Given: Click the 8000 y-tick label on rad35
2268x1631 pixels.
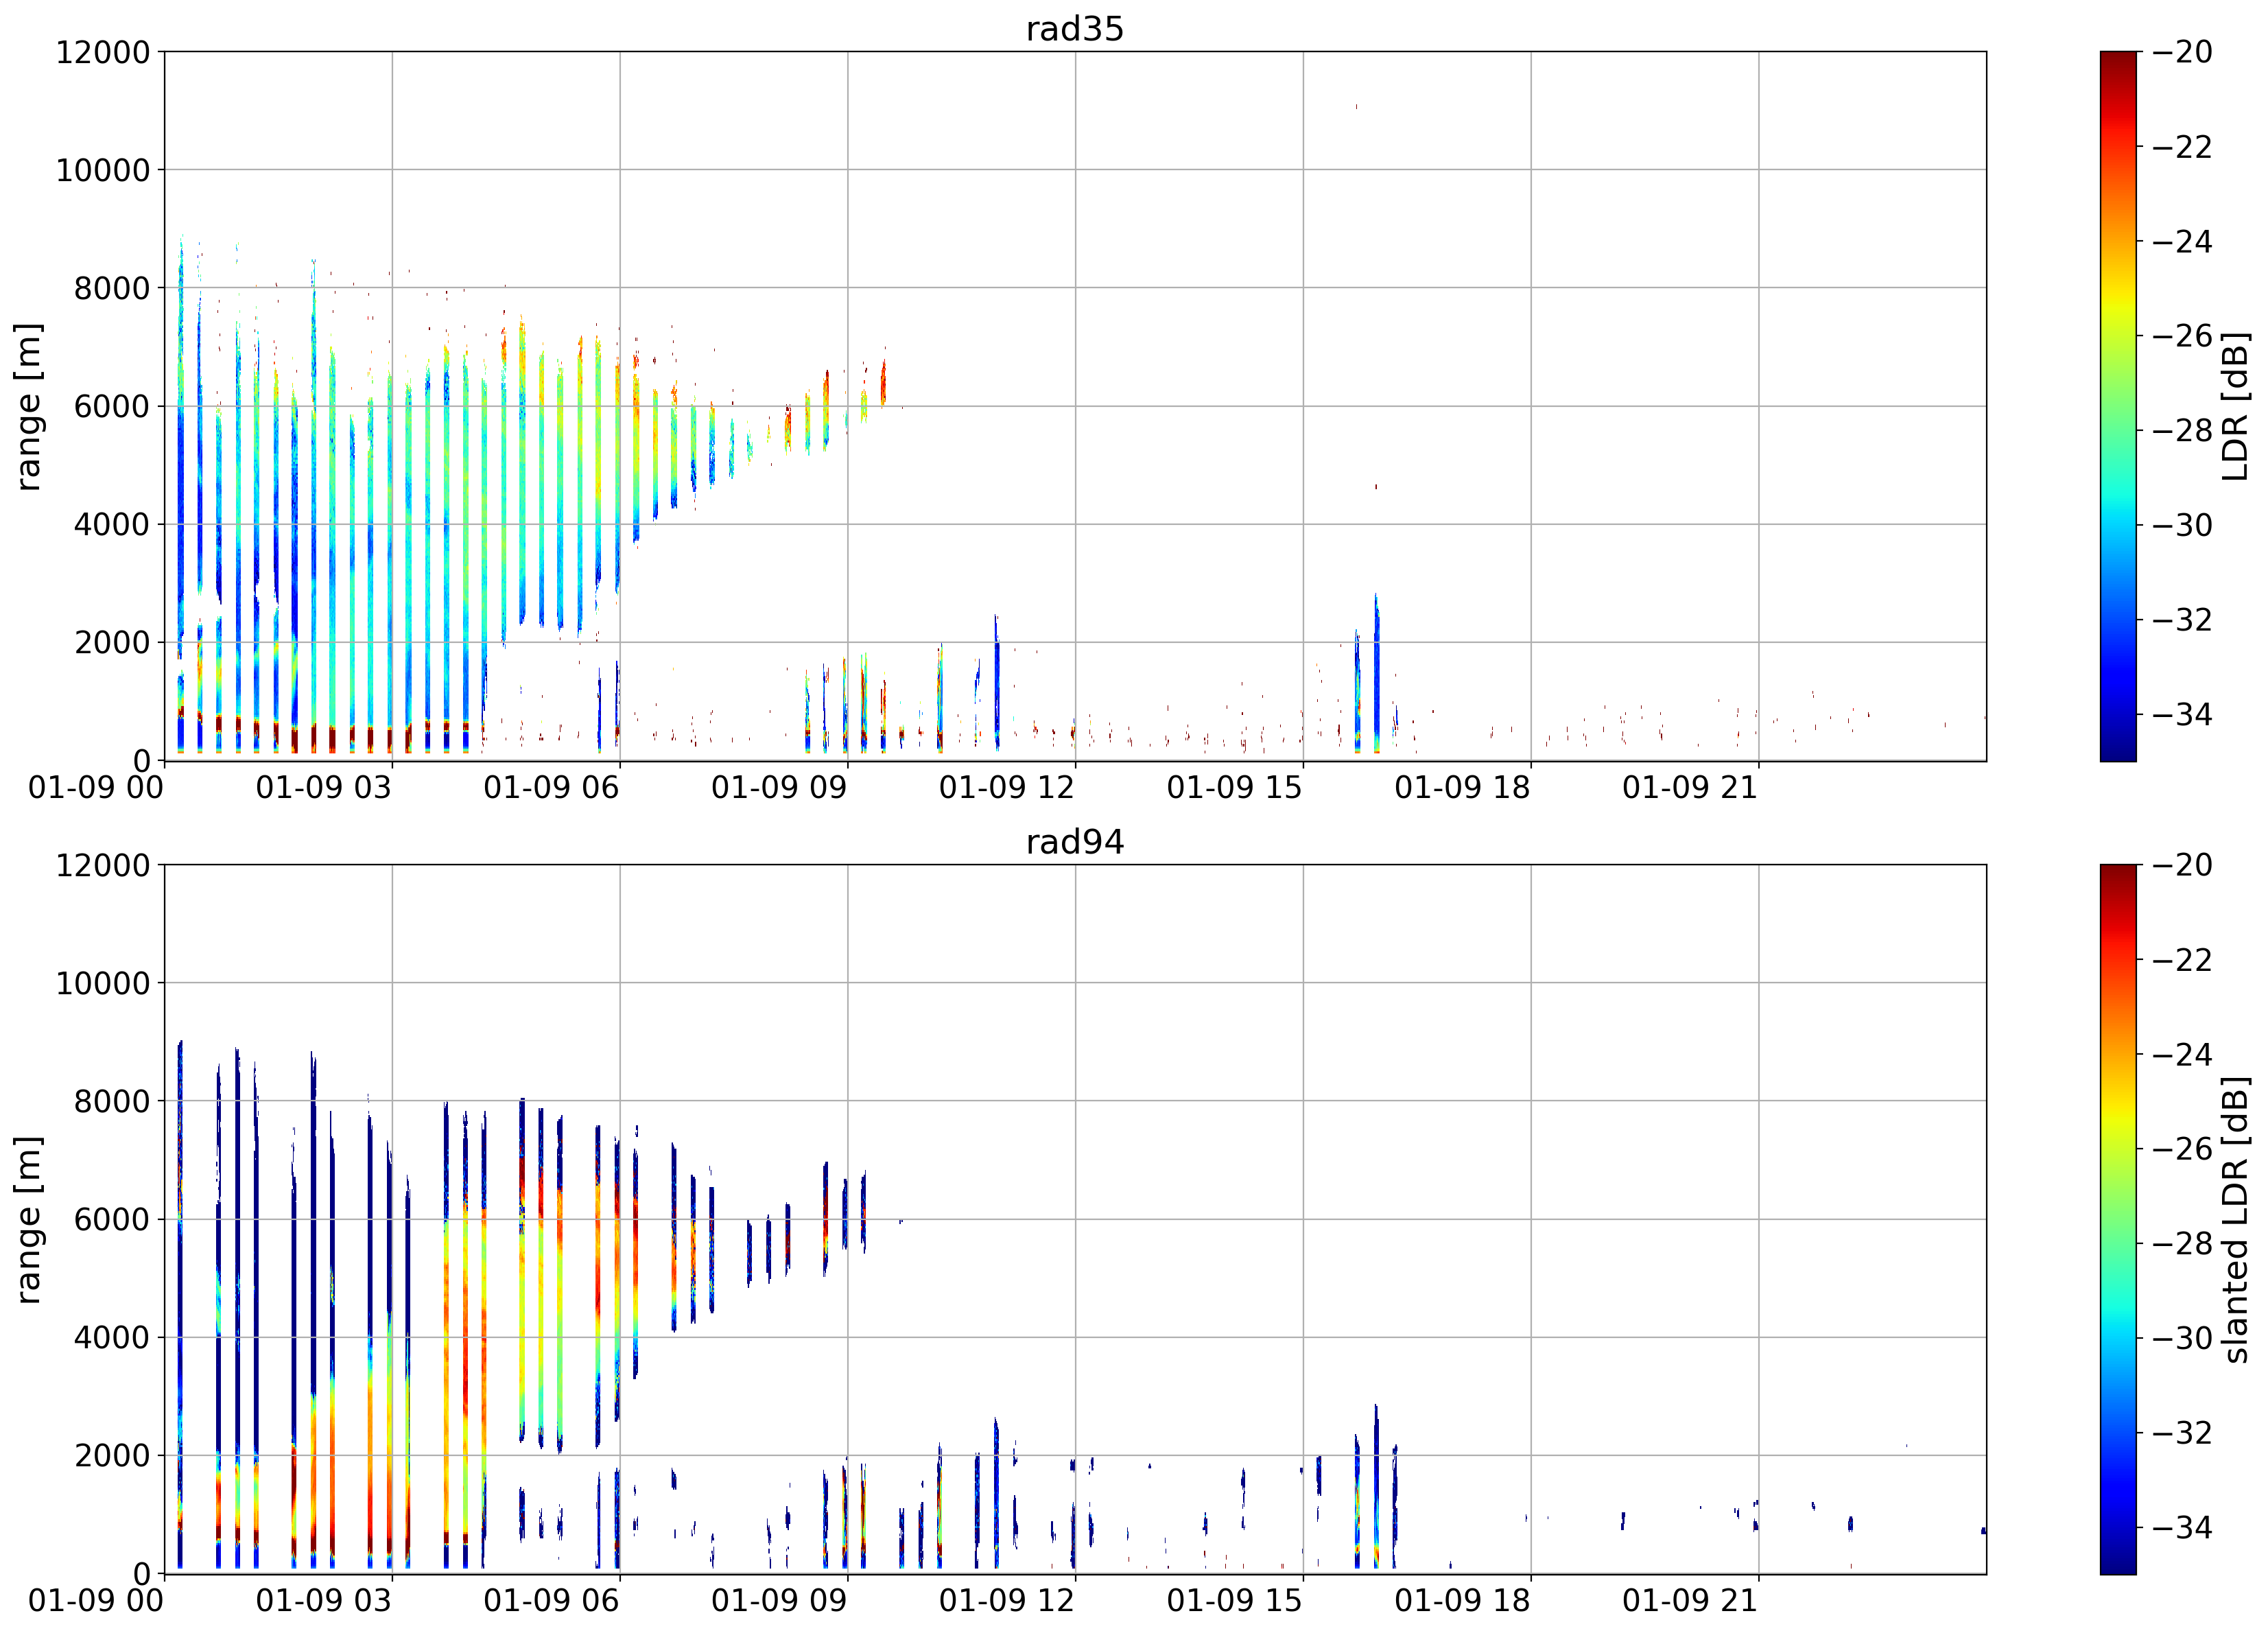Looking at the screenshot, I should [x=112, y=288].
